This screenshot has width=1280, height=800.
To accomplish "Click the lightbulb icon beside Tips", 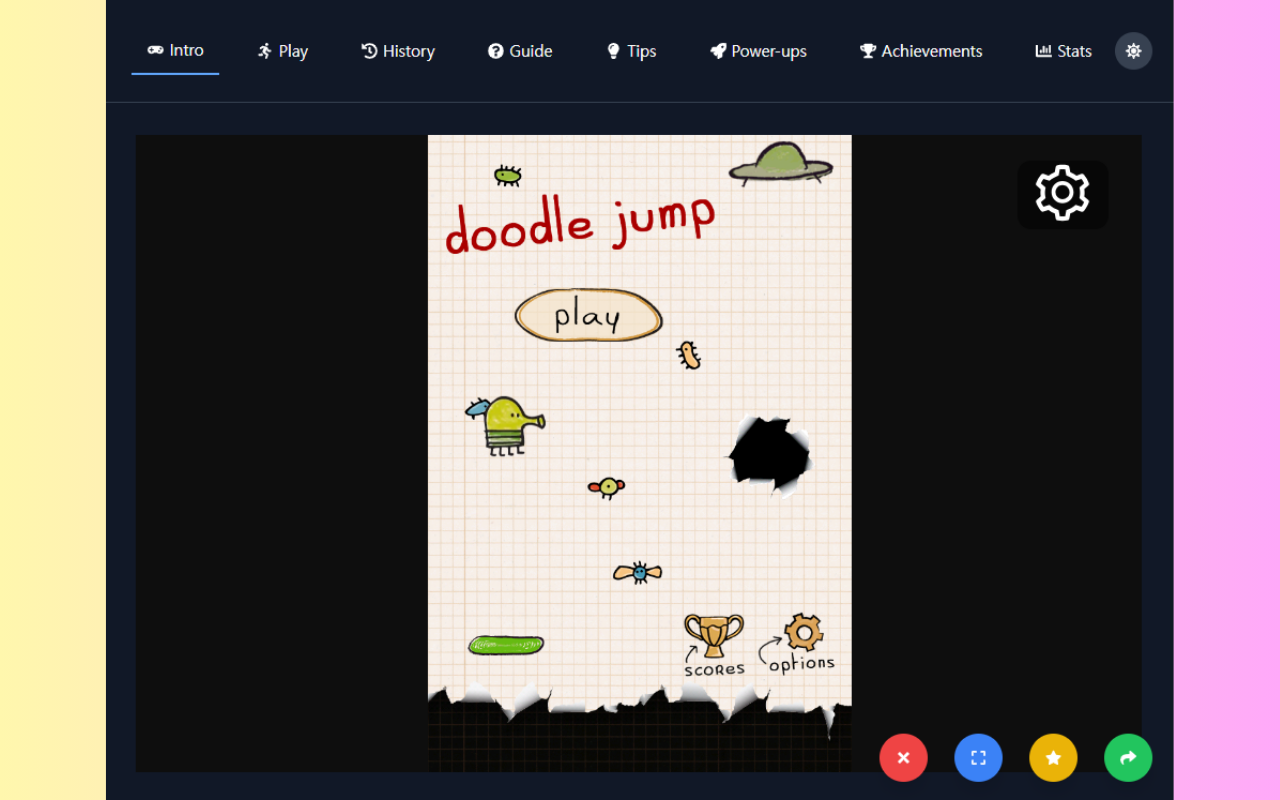I will pyautogui.click(x=611, y=50).
